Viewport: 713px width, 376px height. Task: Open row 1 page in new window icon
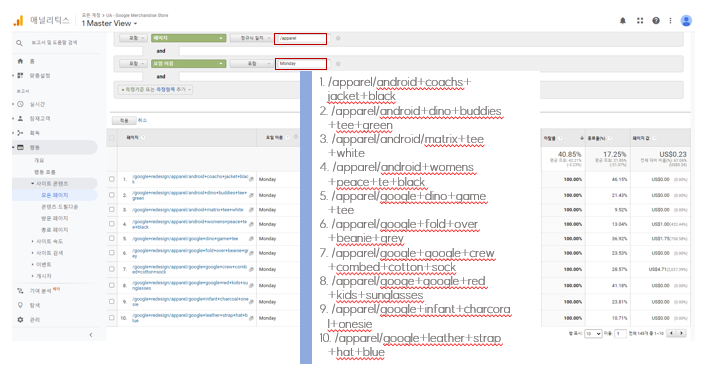251,179
